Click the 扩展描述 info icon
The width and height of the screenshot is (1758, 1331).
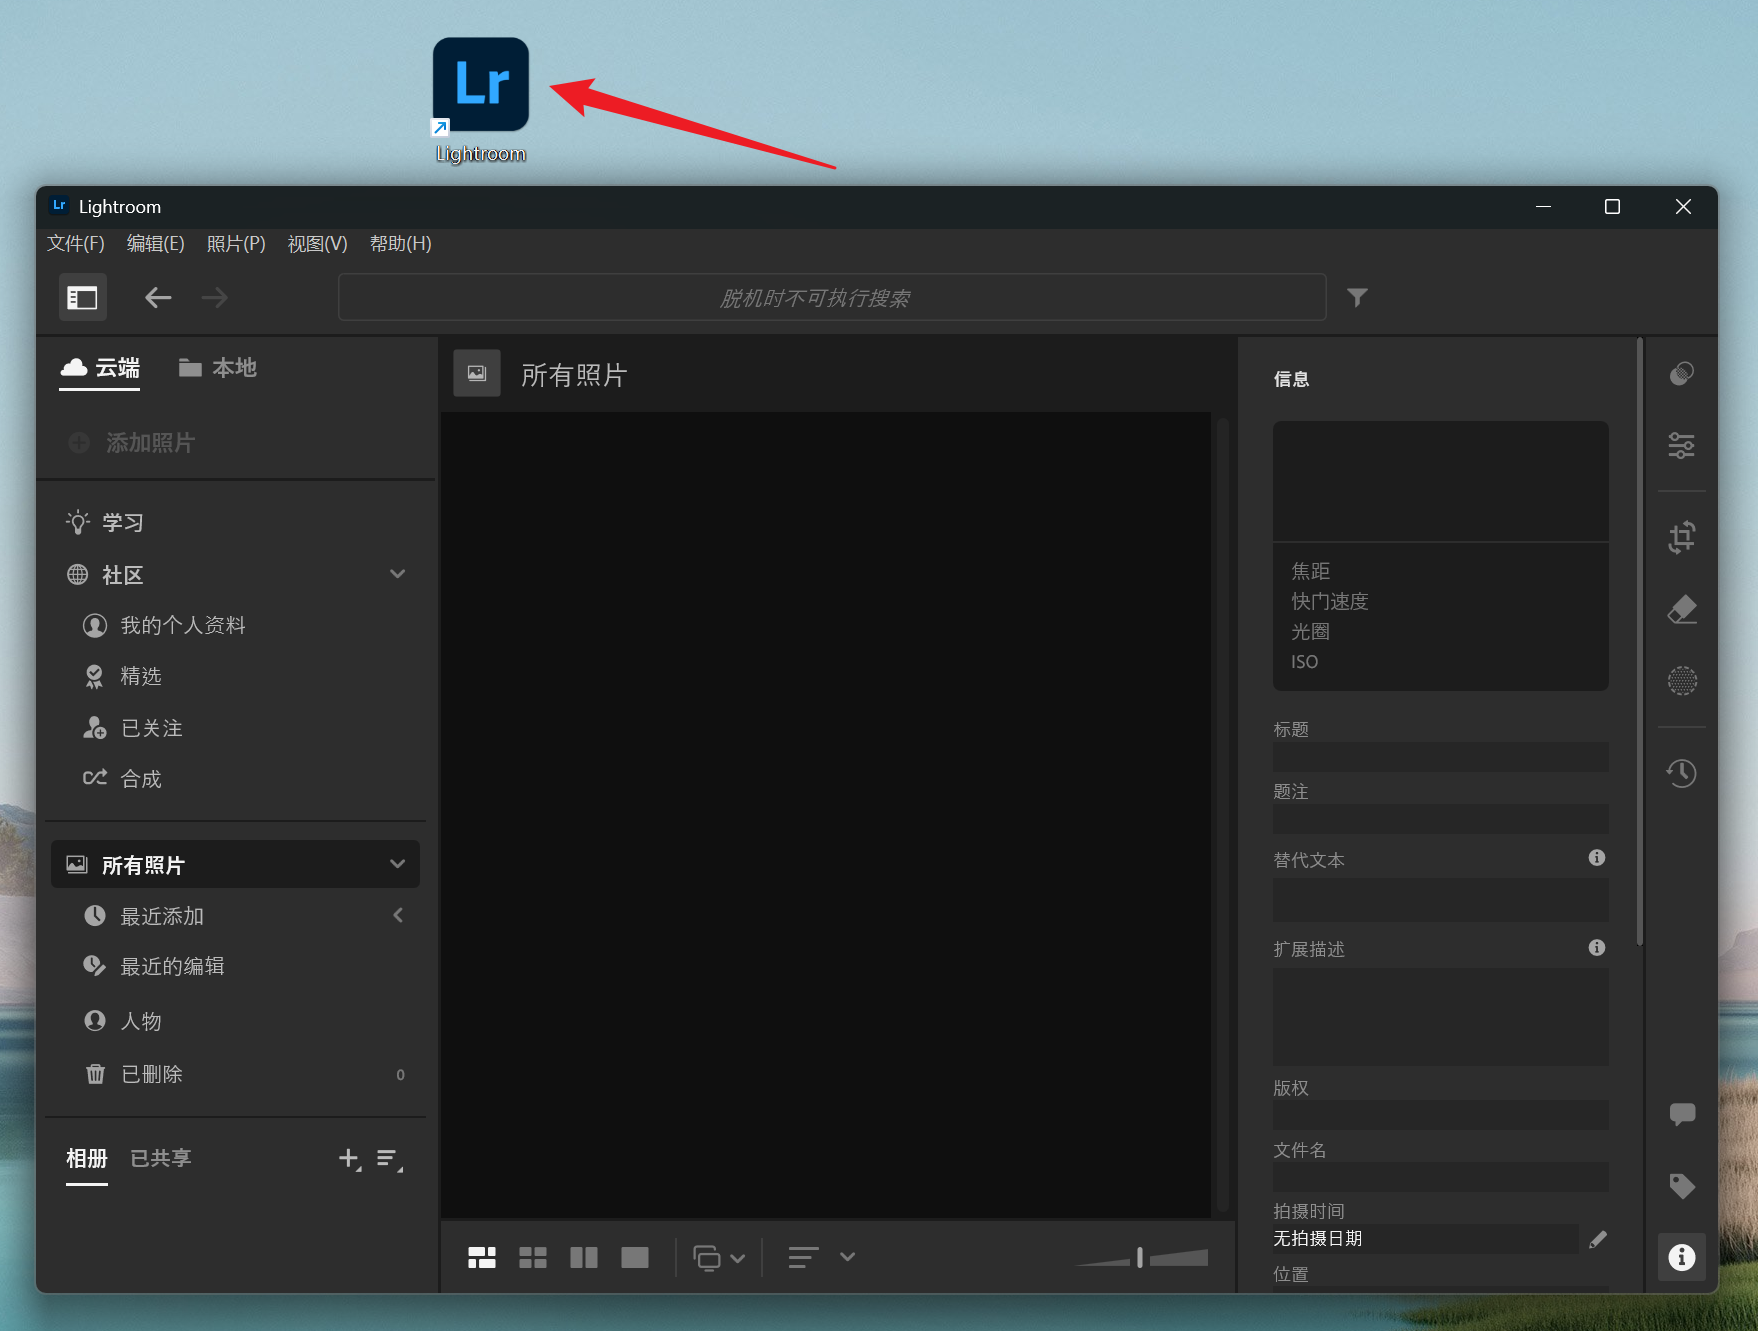(1597, 947)
